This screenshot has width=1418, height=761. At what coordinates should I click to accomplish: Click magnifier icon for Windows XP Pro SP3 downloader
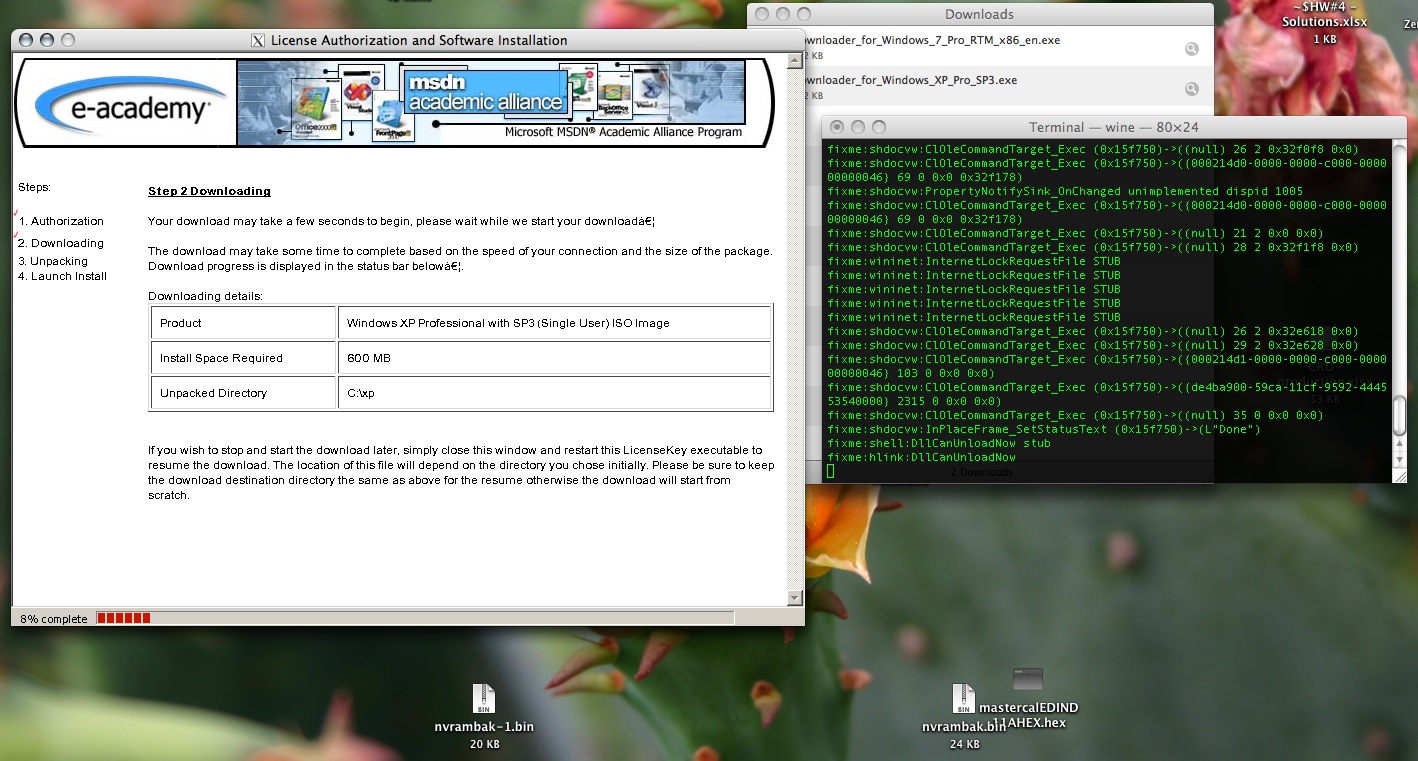(x=1191, y=88)
